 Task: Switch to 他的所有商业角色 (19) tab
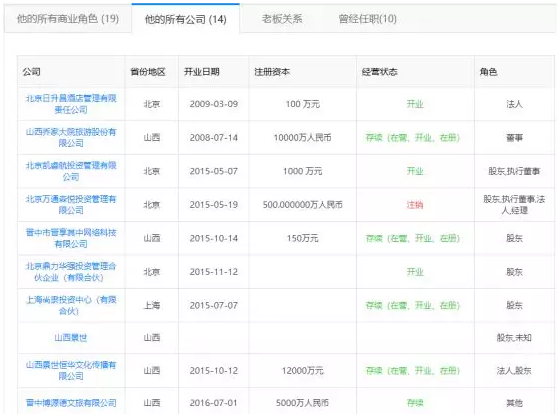[68, 19]
